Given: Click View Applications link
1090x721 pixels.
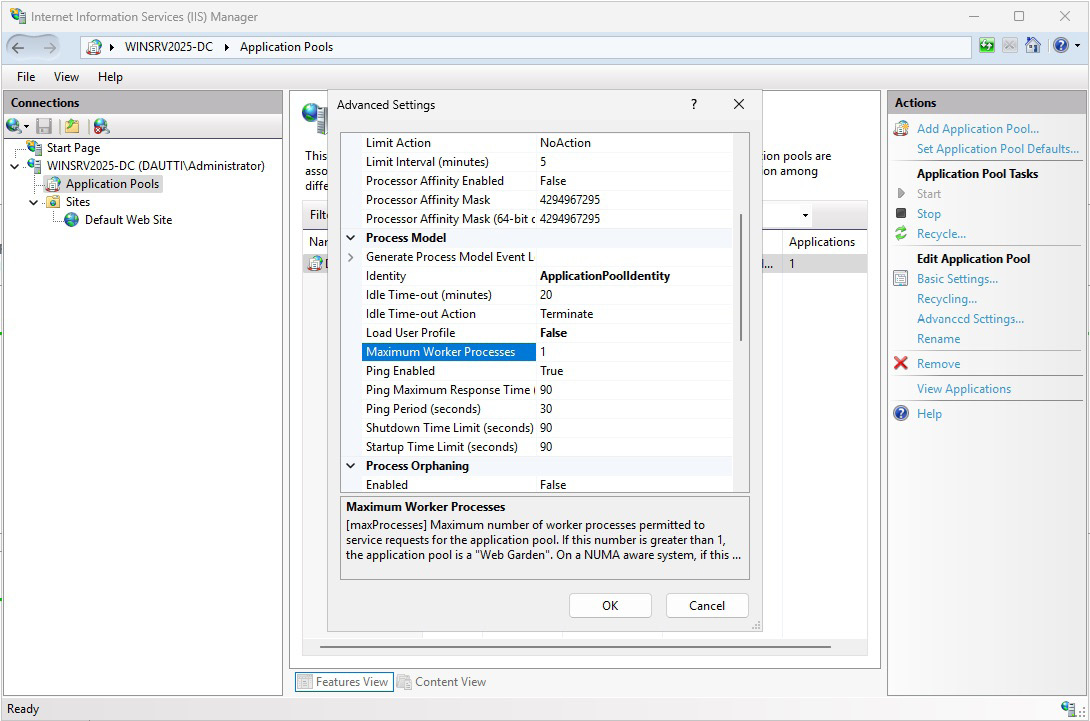Looking at the screenshot, I should (x=963, y=389).
